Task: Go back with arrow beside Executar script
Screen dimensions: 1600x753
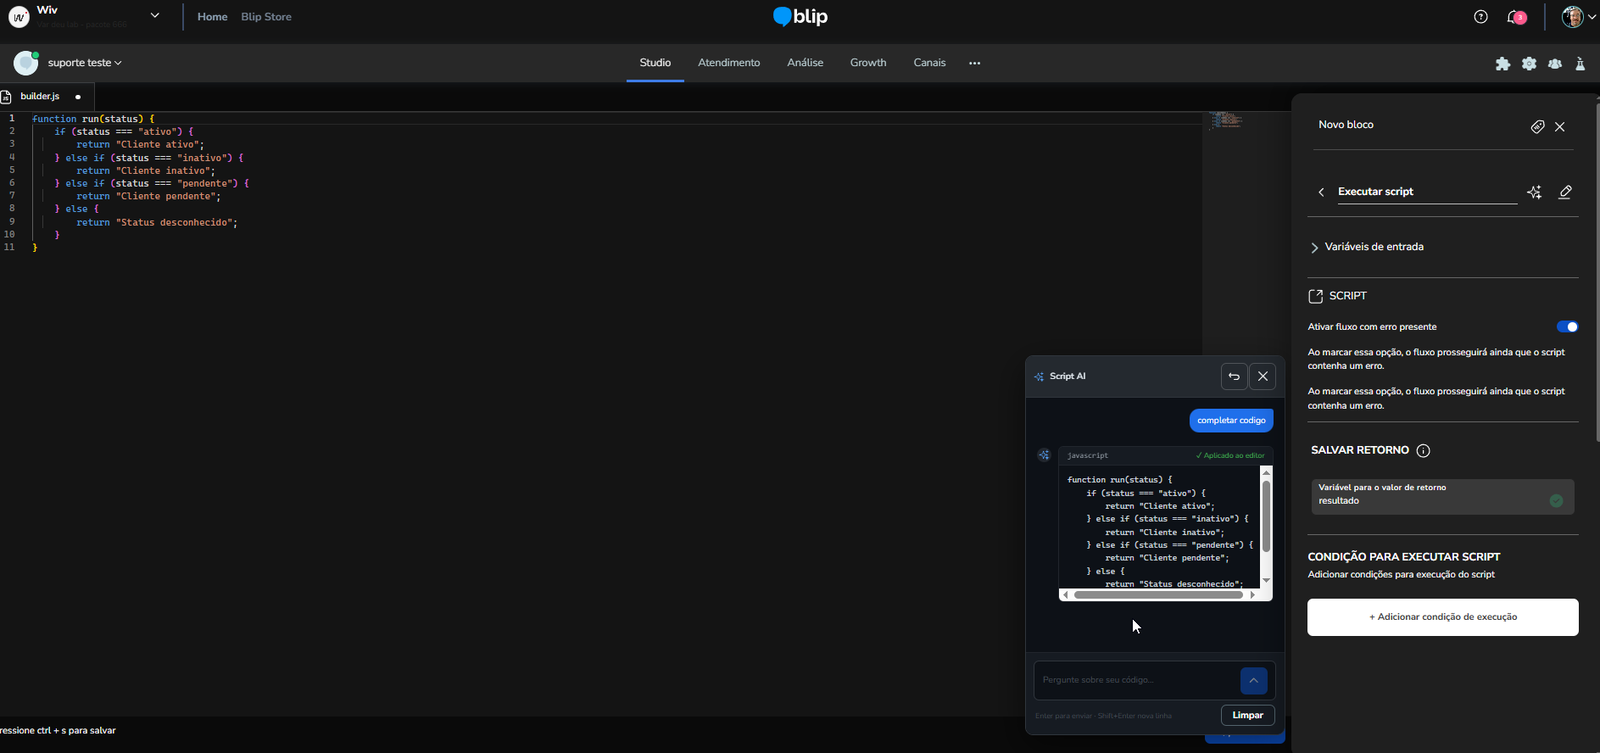Action: tap(1321, 192)
